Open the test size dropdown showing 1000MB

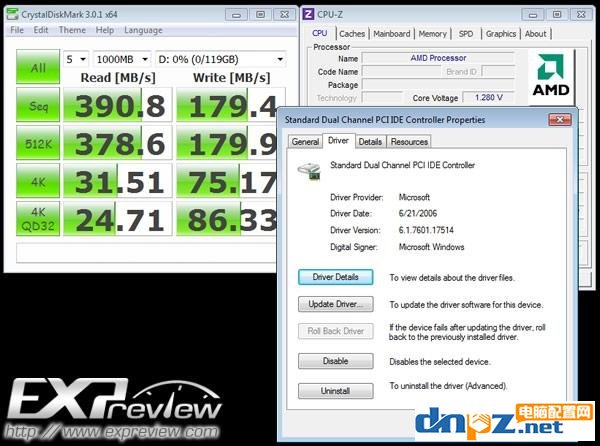[122, 59]
